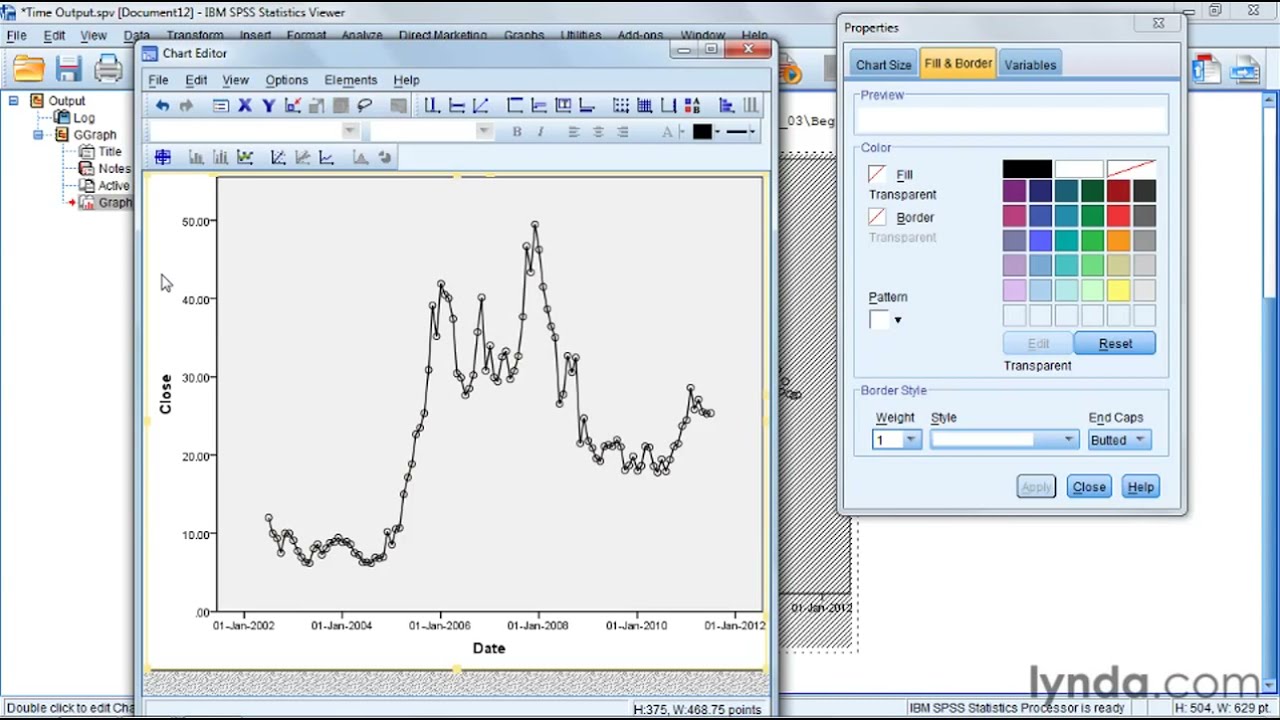Screen dimensions: 1280x720
Task: Click the distribution curve icon
Action: pos(360,157)
